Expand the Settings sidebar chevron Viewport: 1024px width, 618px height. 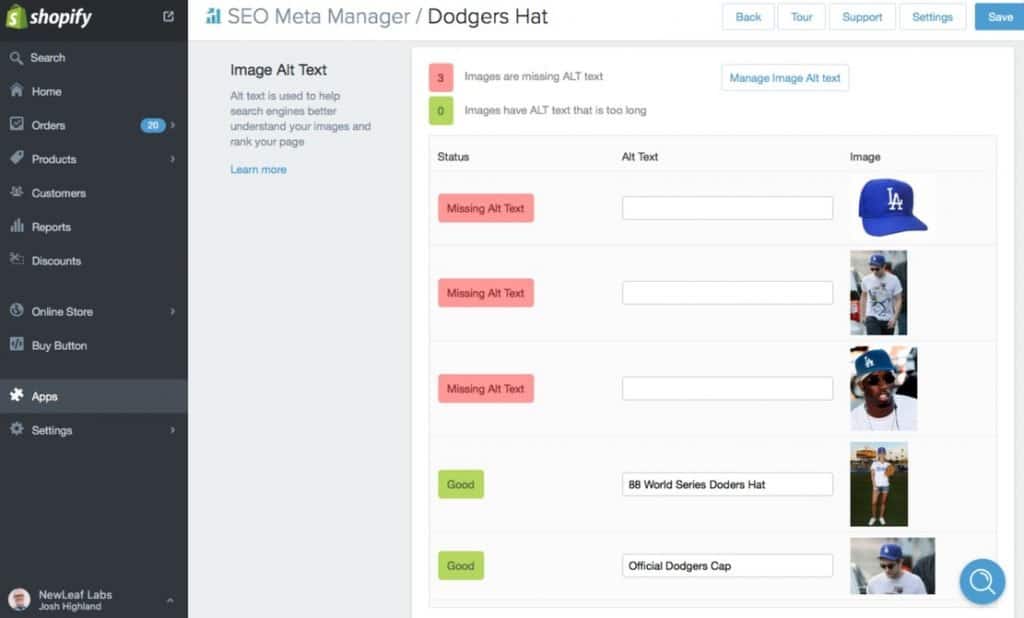click(173, 430)
